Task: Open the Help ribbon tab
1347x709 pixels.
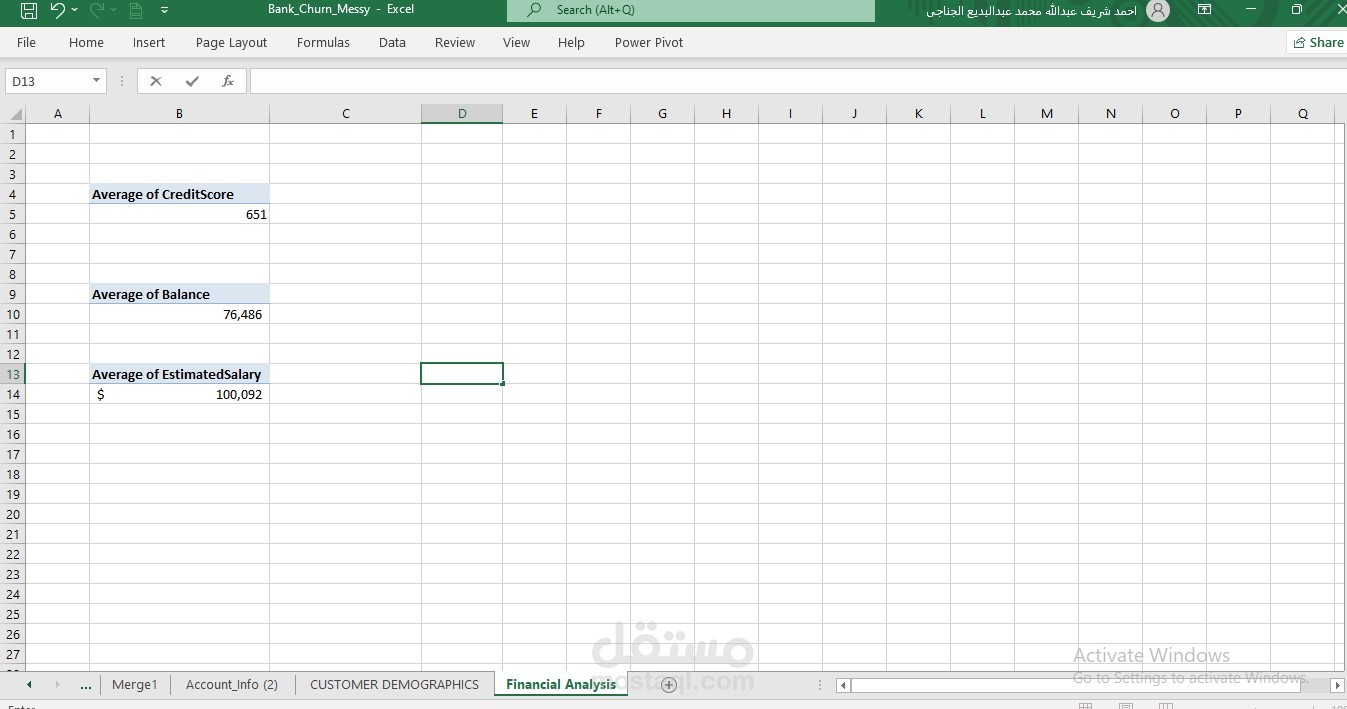Action: point(571,42)
